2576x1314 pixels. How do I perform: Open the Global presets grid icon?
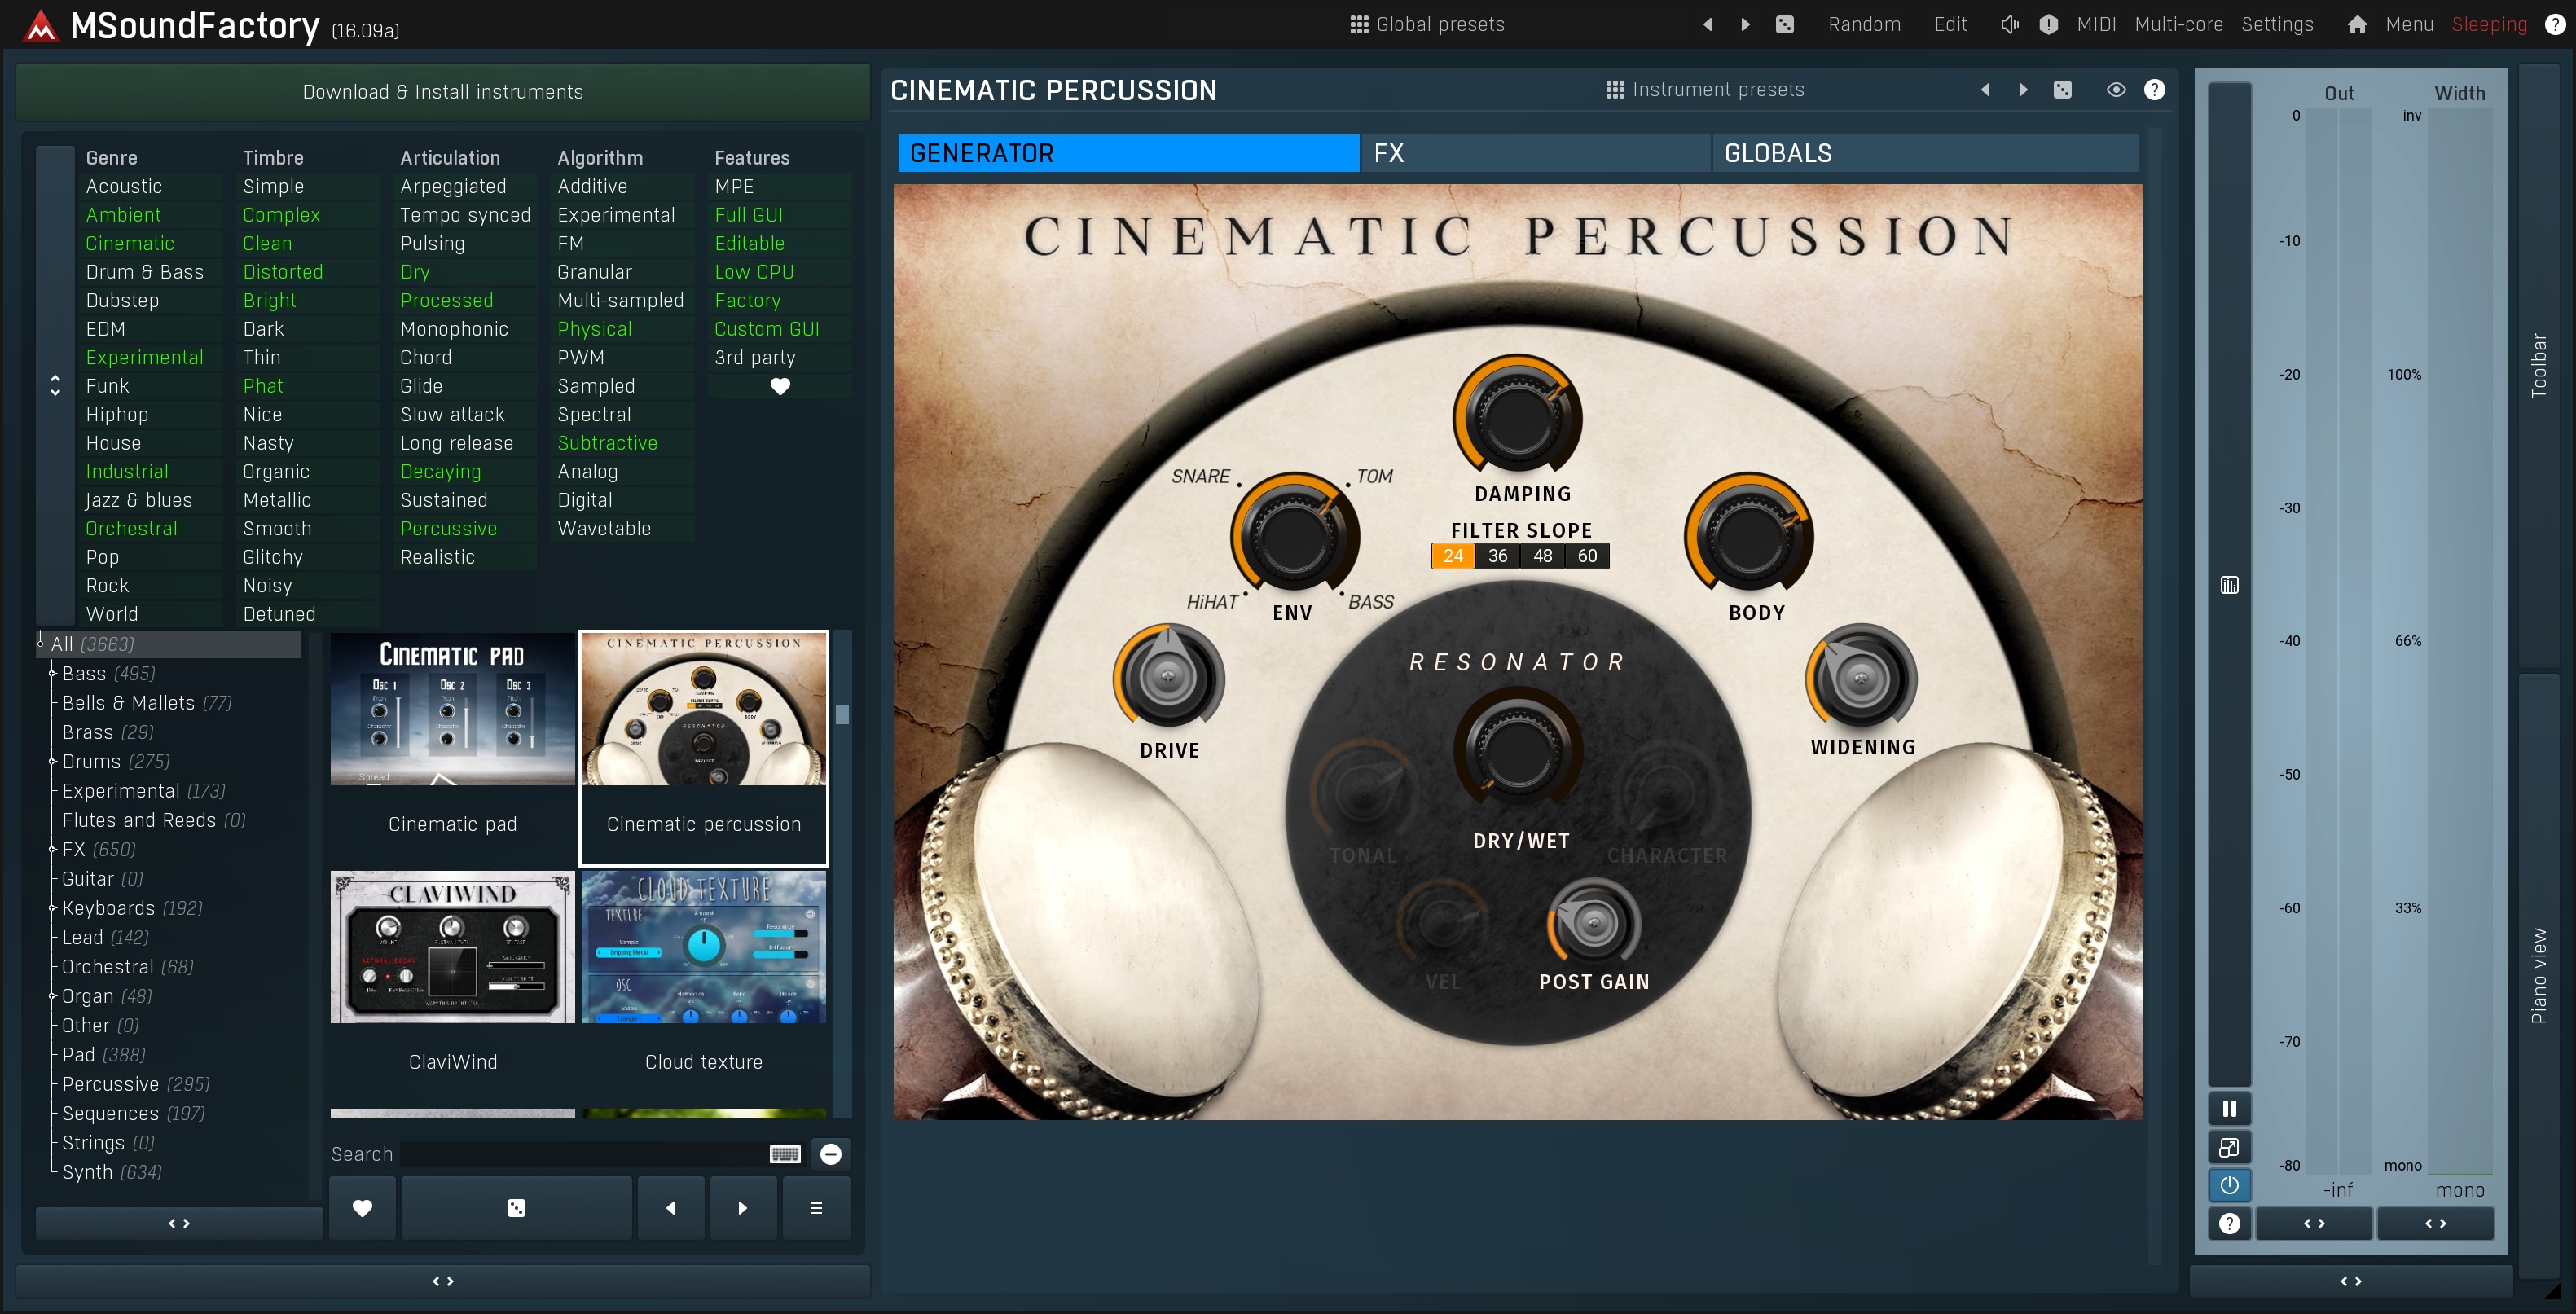click(x=1358, y=24)
